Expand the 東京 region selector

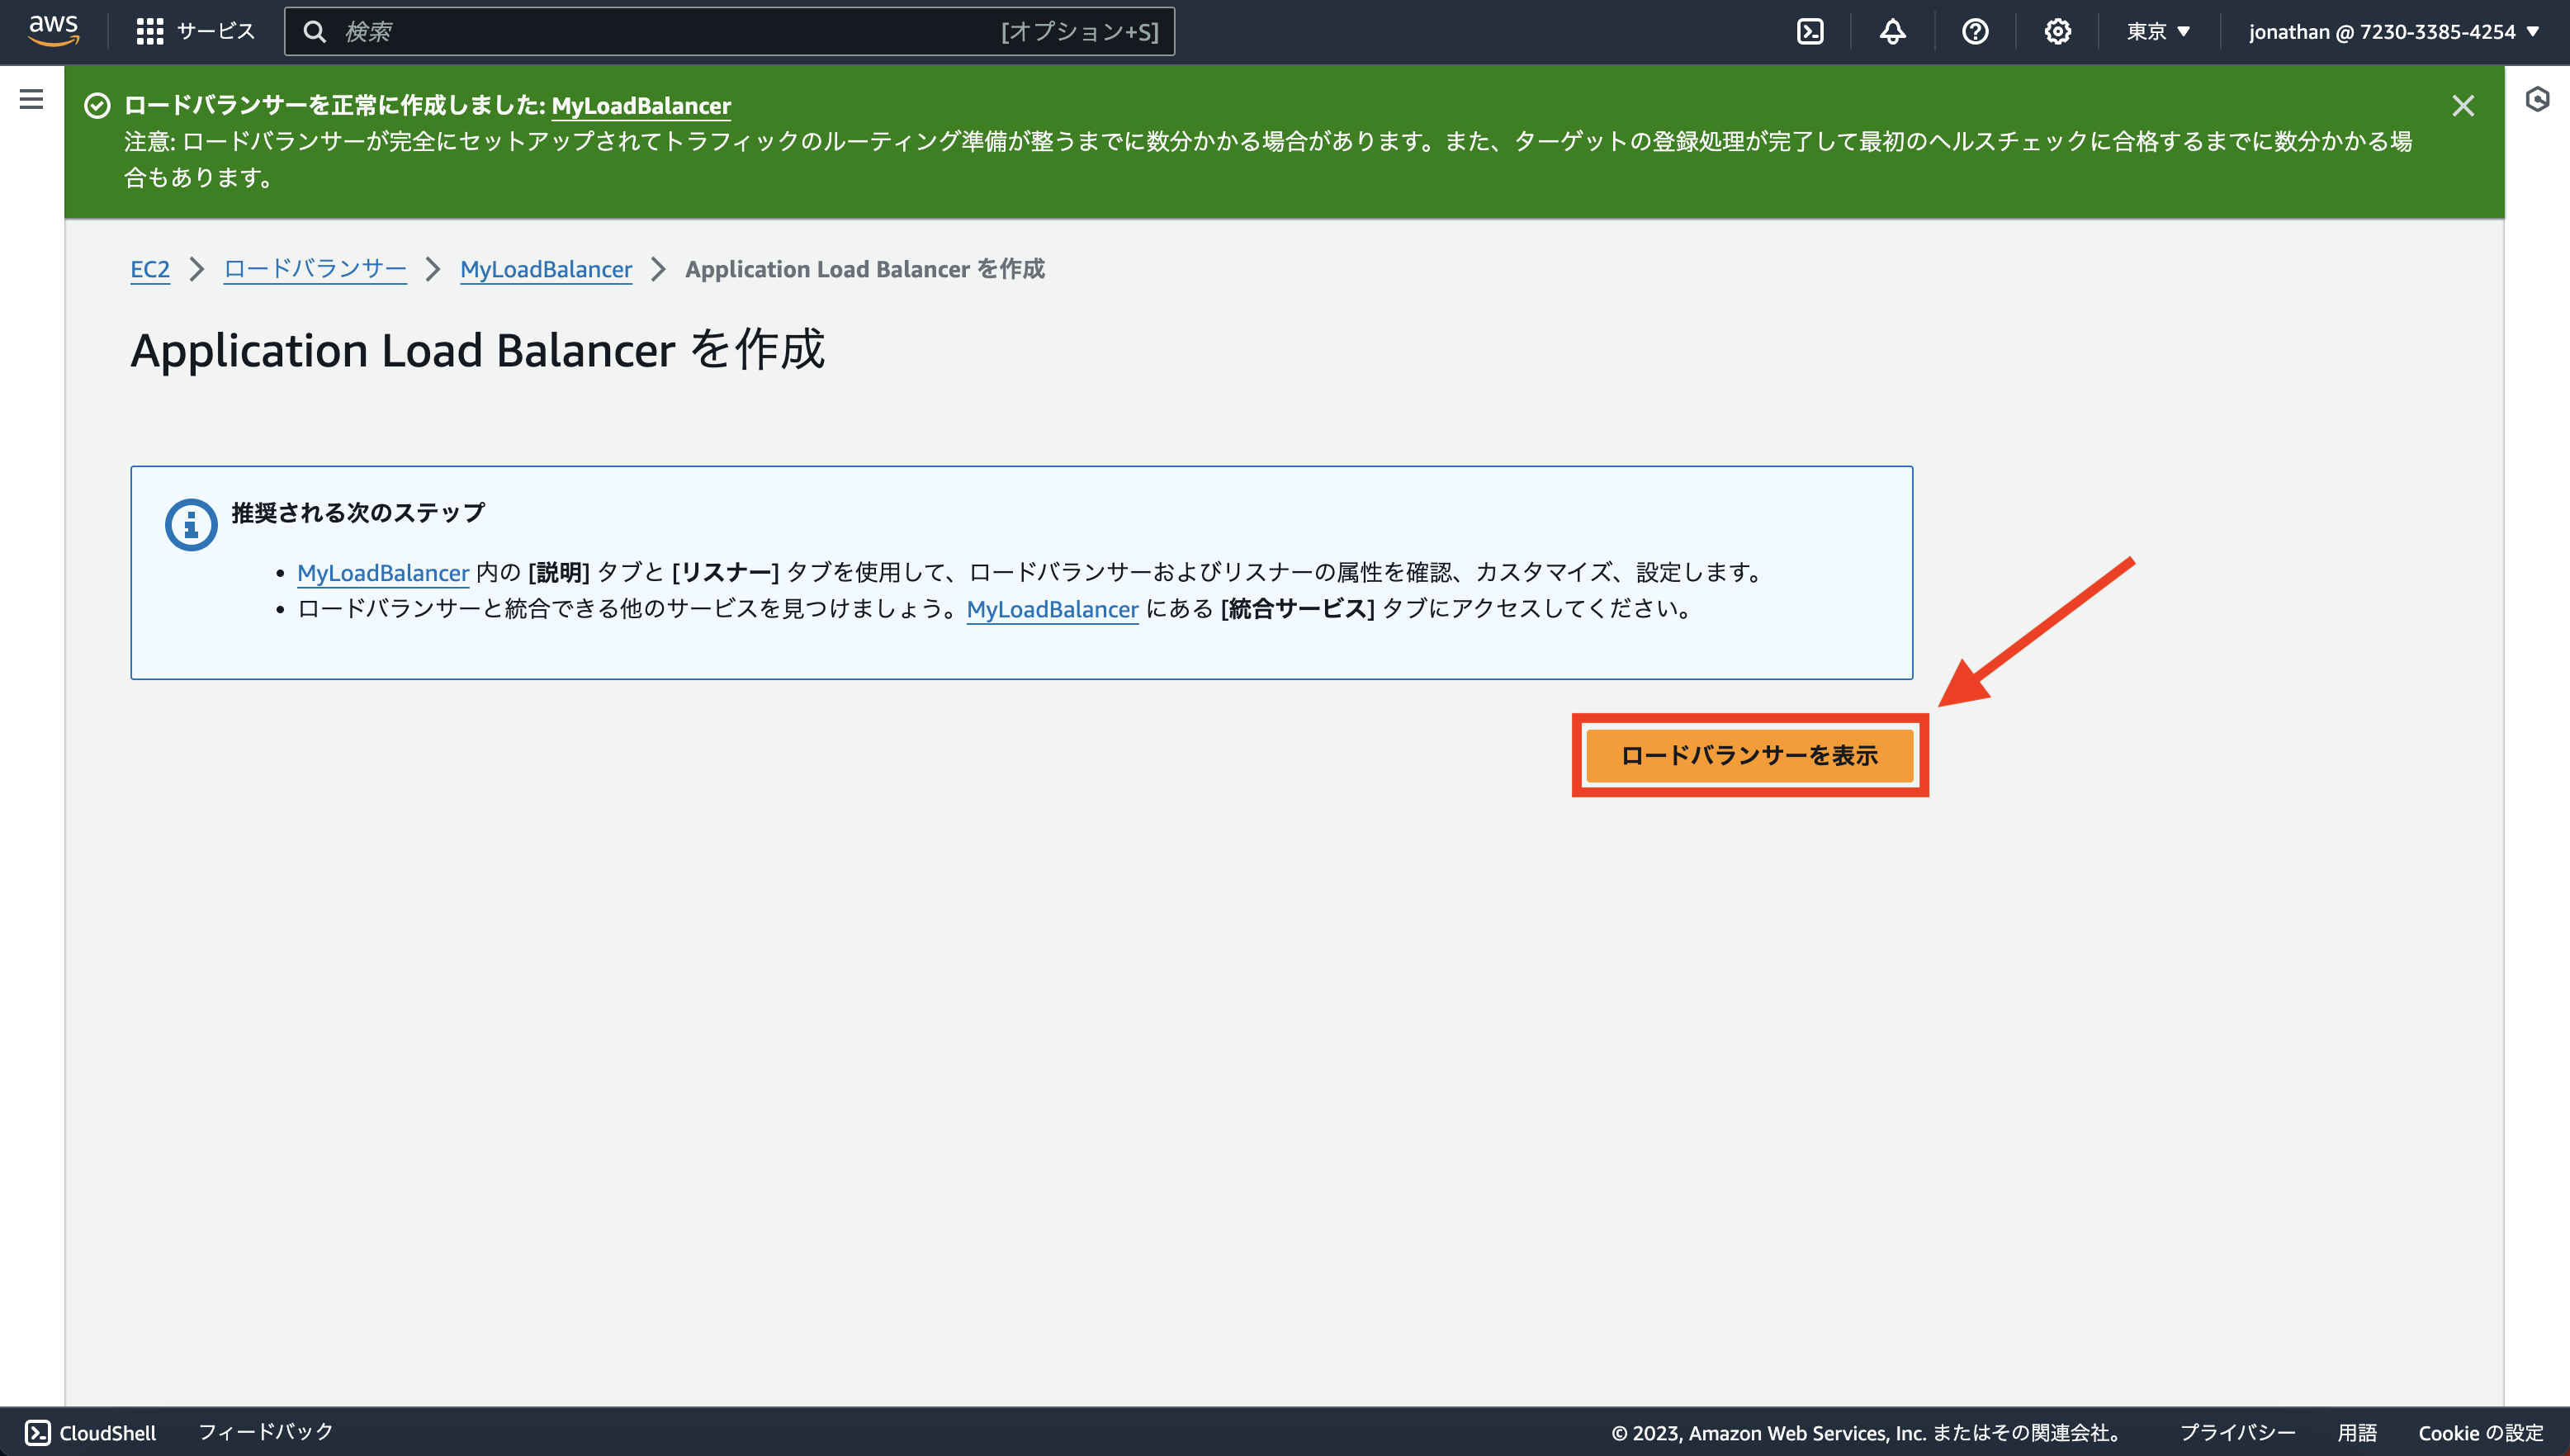click(2158, 31)
